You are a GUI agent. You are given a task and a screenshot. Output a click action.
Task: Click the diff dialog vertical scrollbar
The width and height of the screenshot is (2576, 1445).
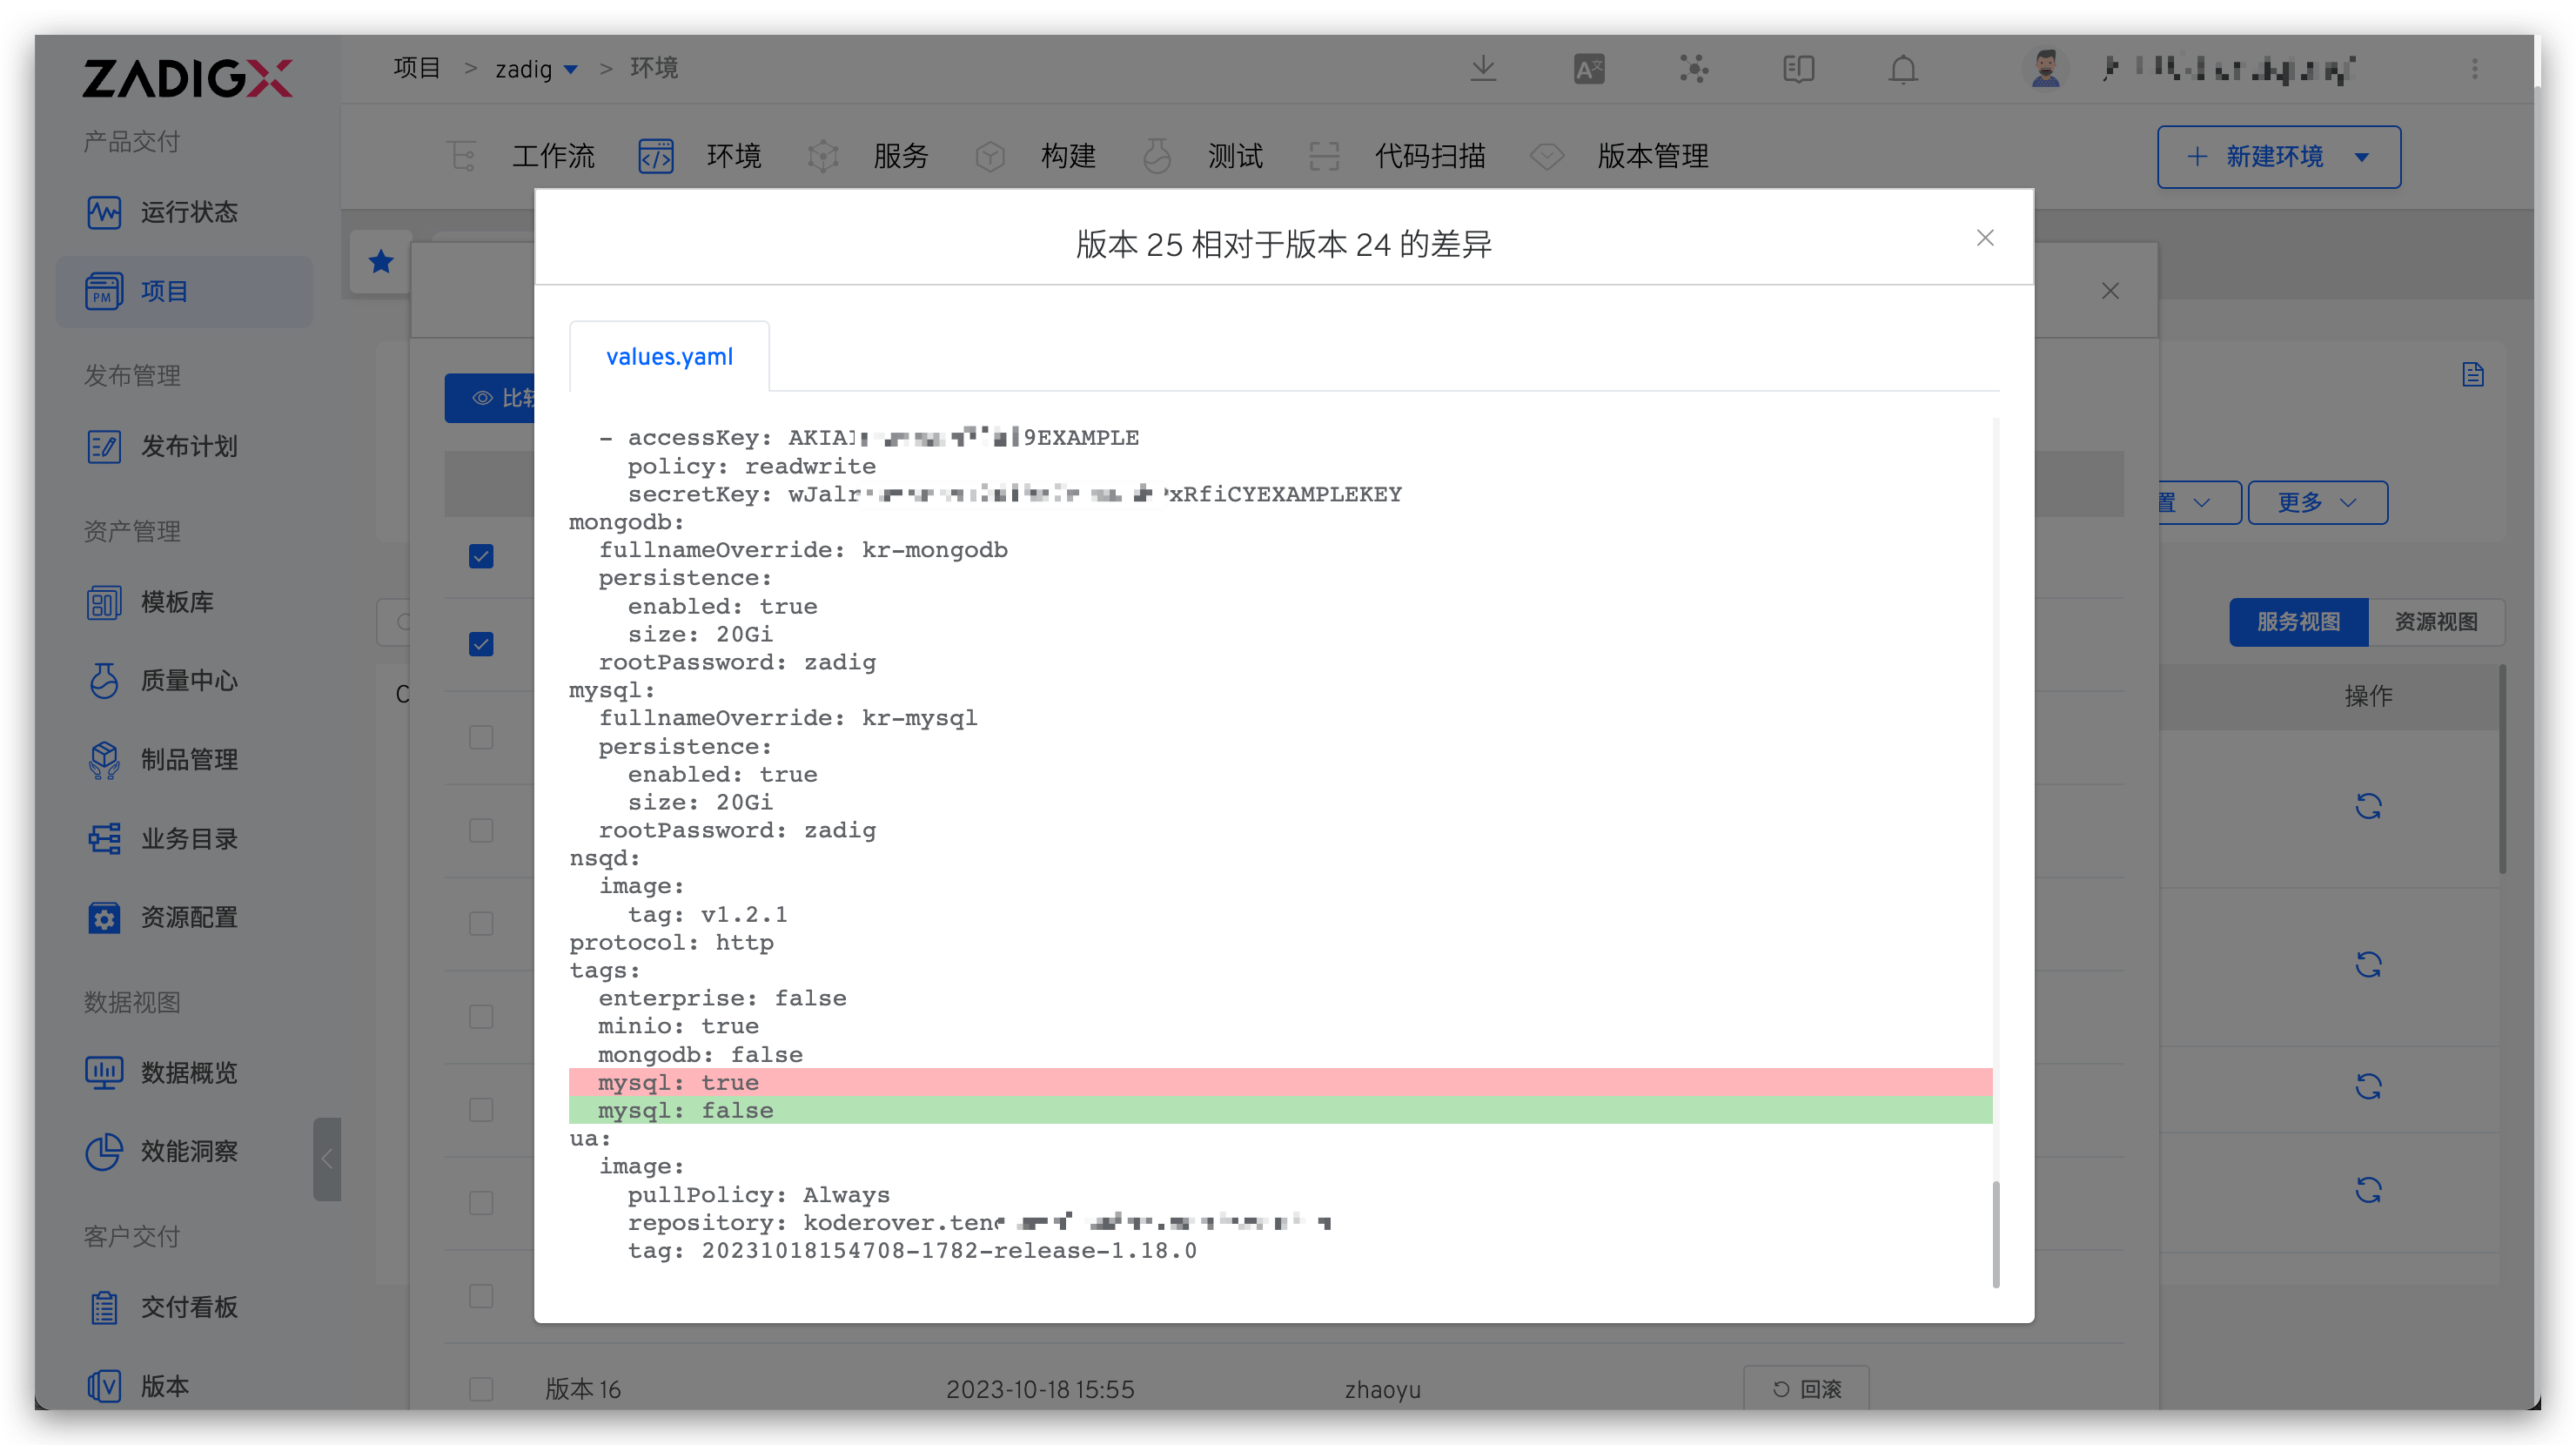[1996, 1234]
